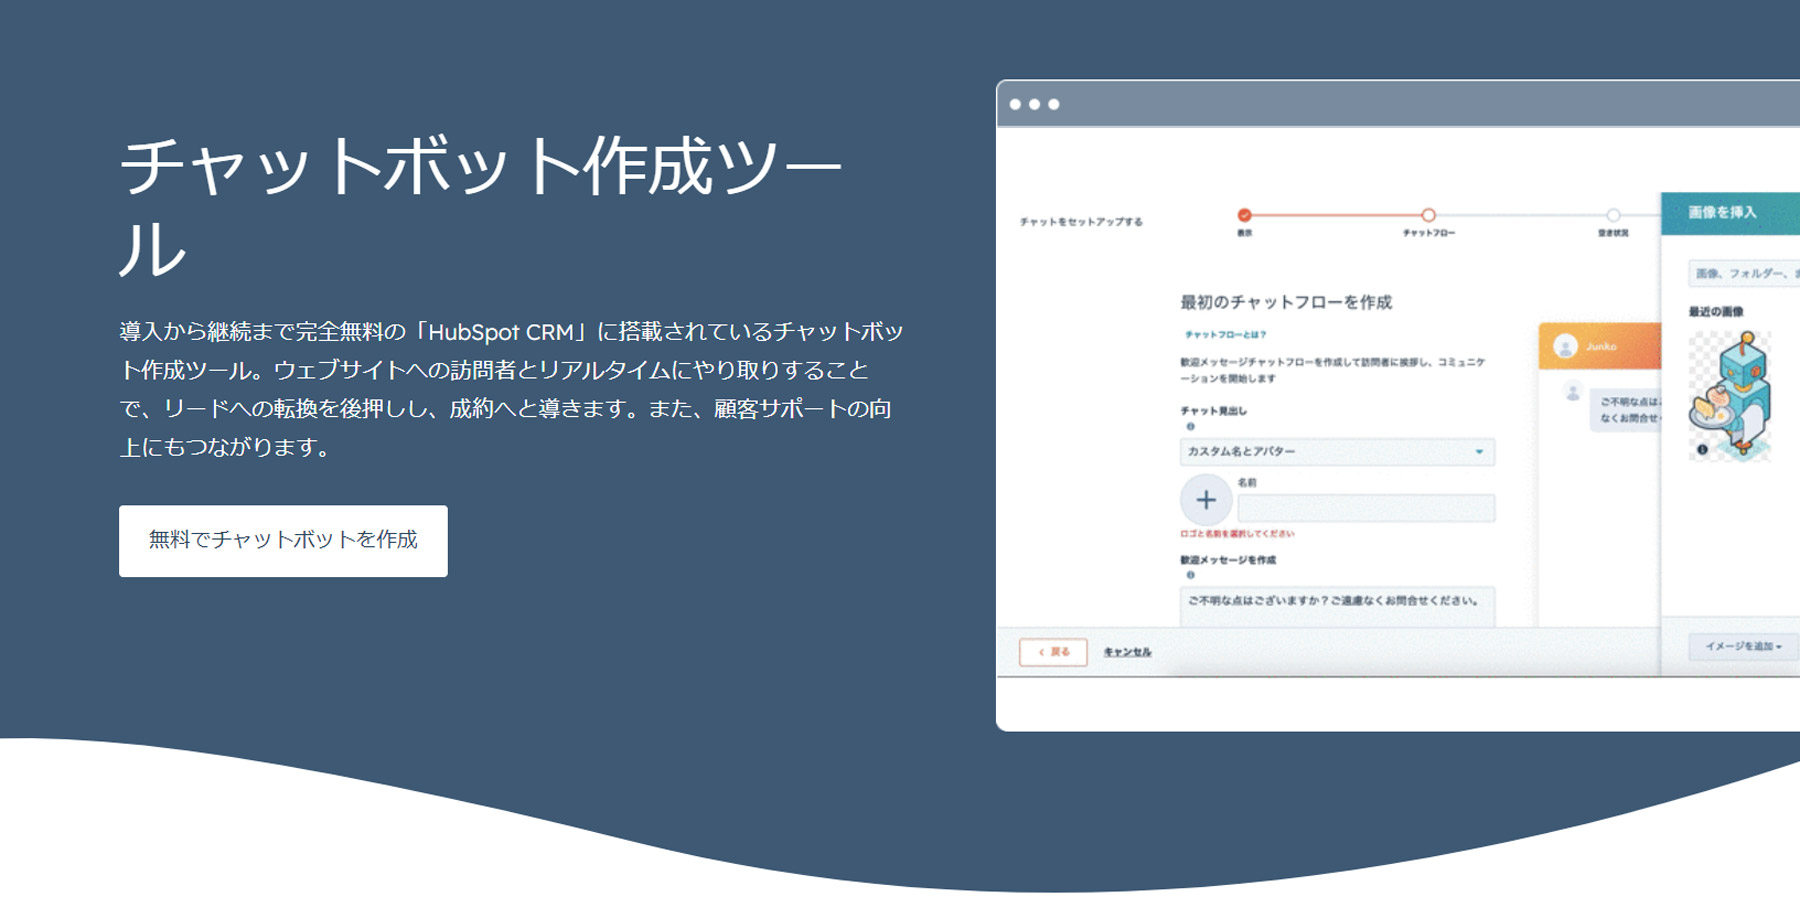Click the grey user avatar beside chat bubble

pyautogui.click(x=1573, y=394)
